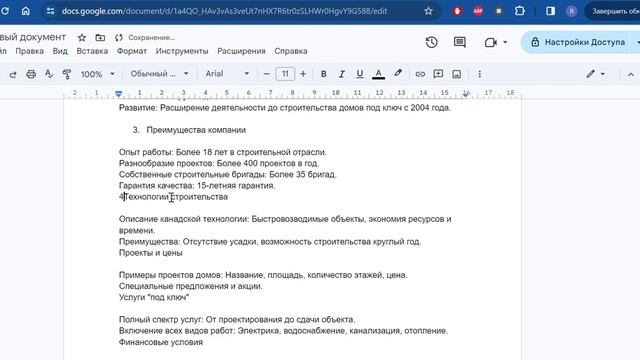This screenshot has width=640, height=360.
Task: Decrease the font size
Action: (267, 74)
